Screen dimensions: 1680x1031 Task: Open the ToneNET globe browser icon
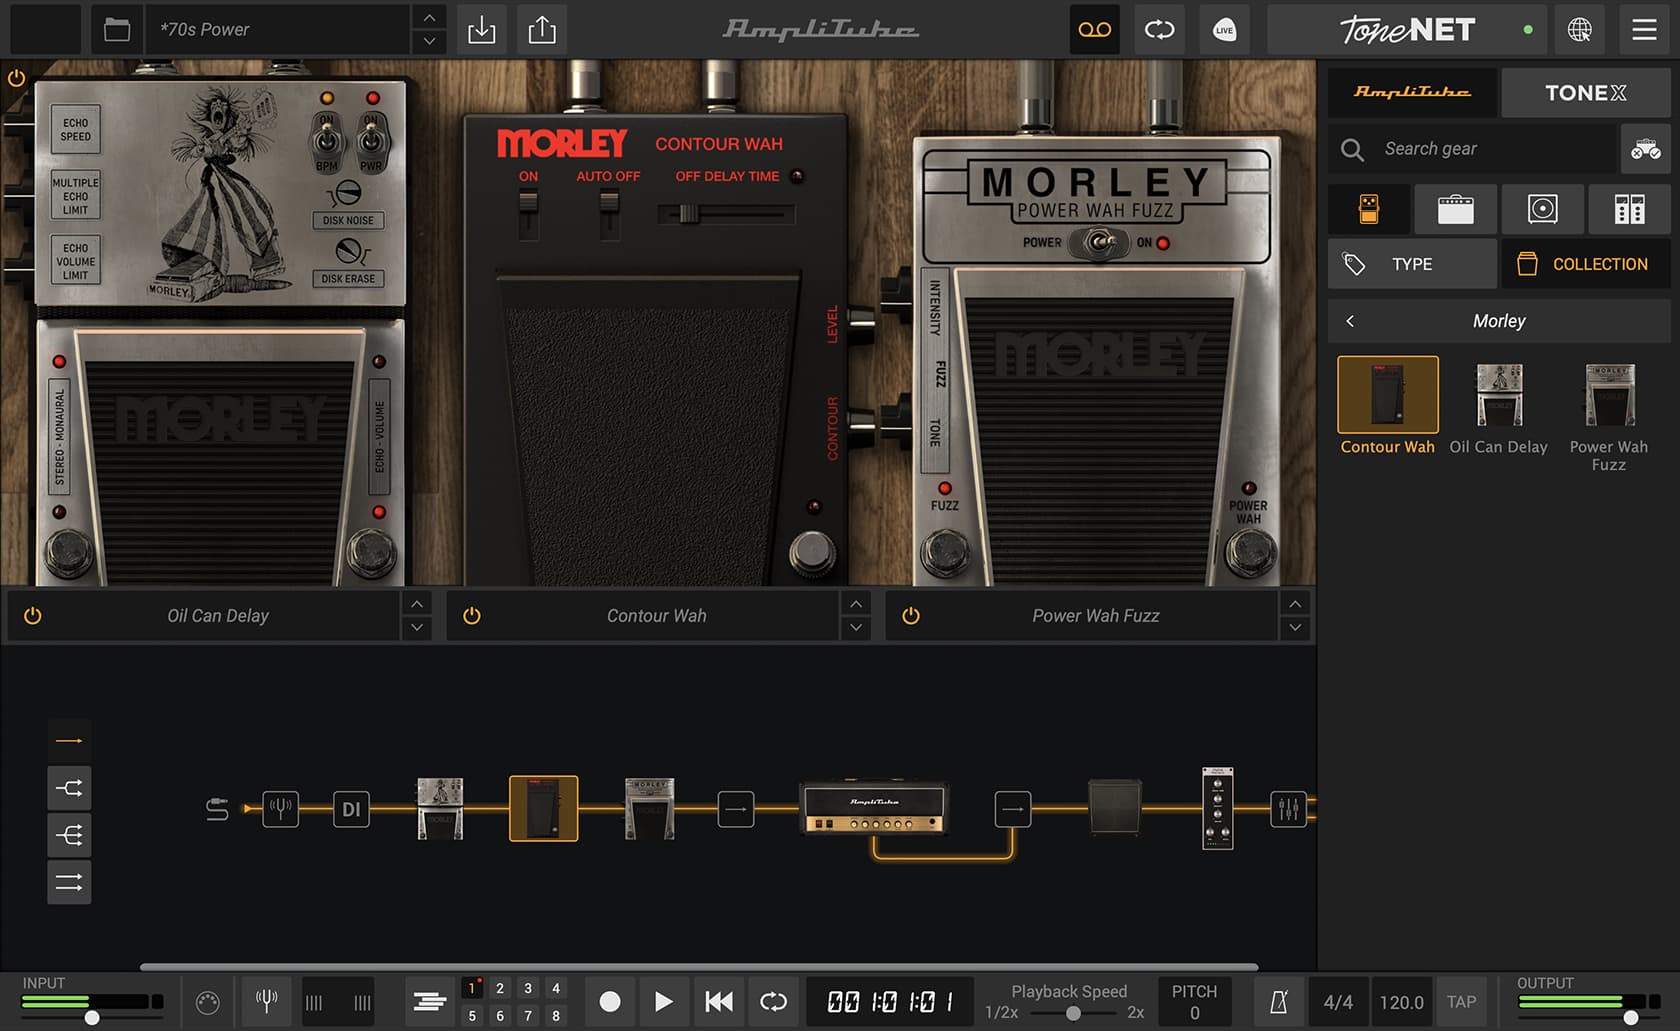1581,30
